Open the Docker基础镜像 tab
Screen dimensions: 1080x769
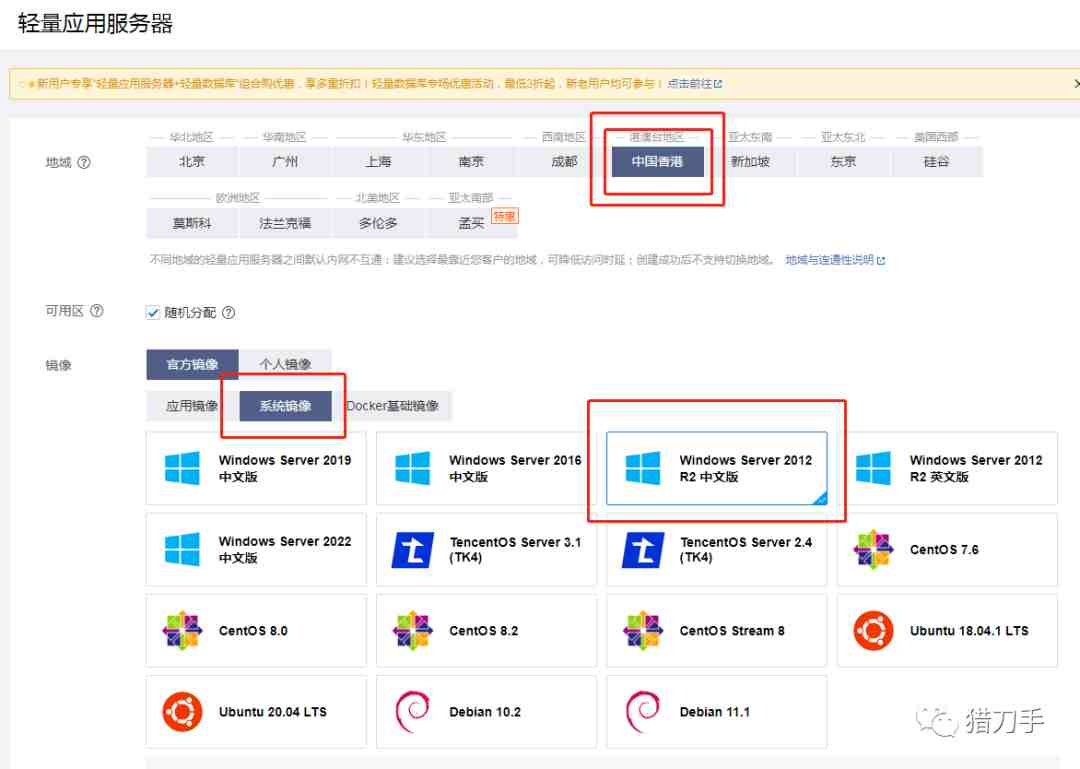[392, 406]
